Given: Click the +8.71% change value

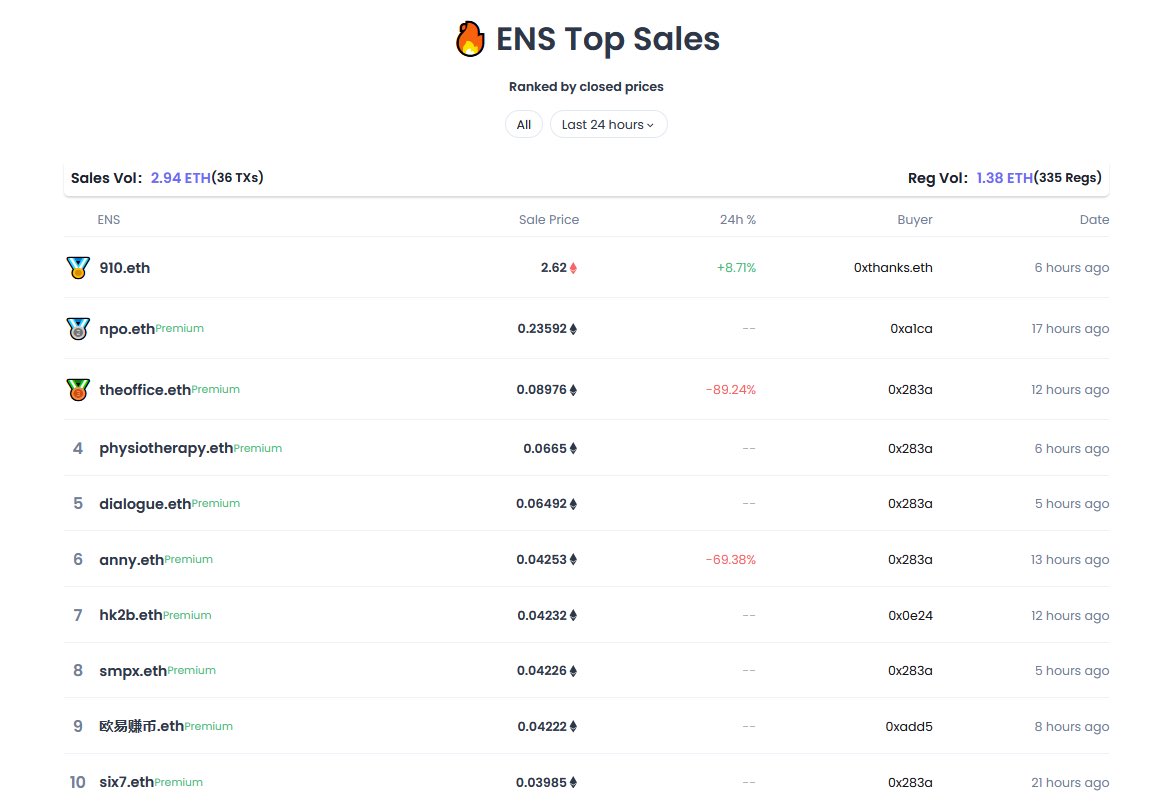Looking at the screenshot, I should click(x=736, y=268).
